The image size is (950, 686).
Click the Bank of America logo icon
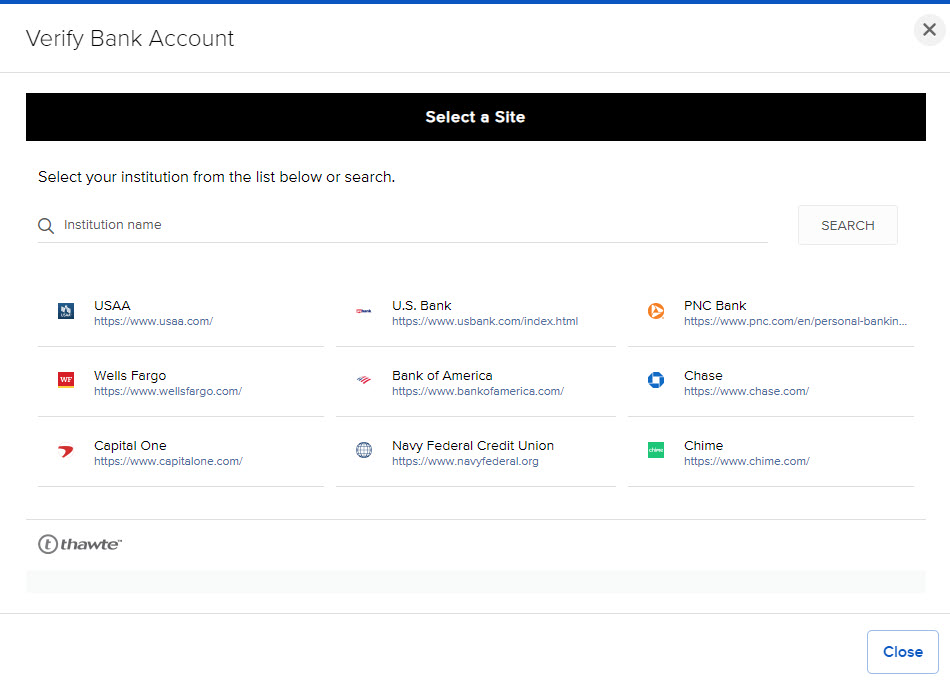(x=364, y=380)
